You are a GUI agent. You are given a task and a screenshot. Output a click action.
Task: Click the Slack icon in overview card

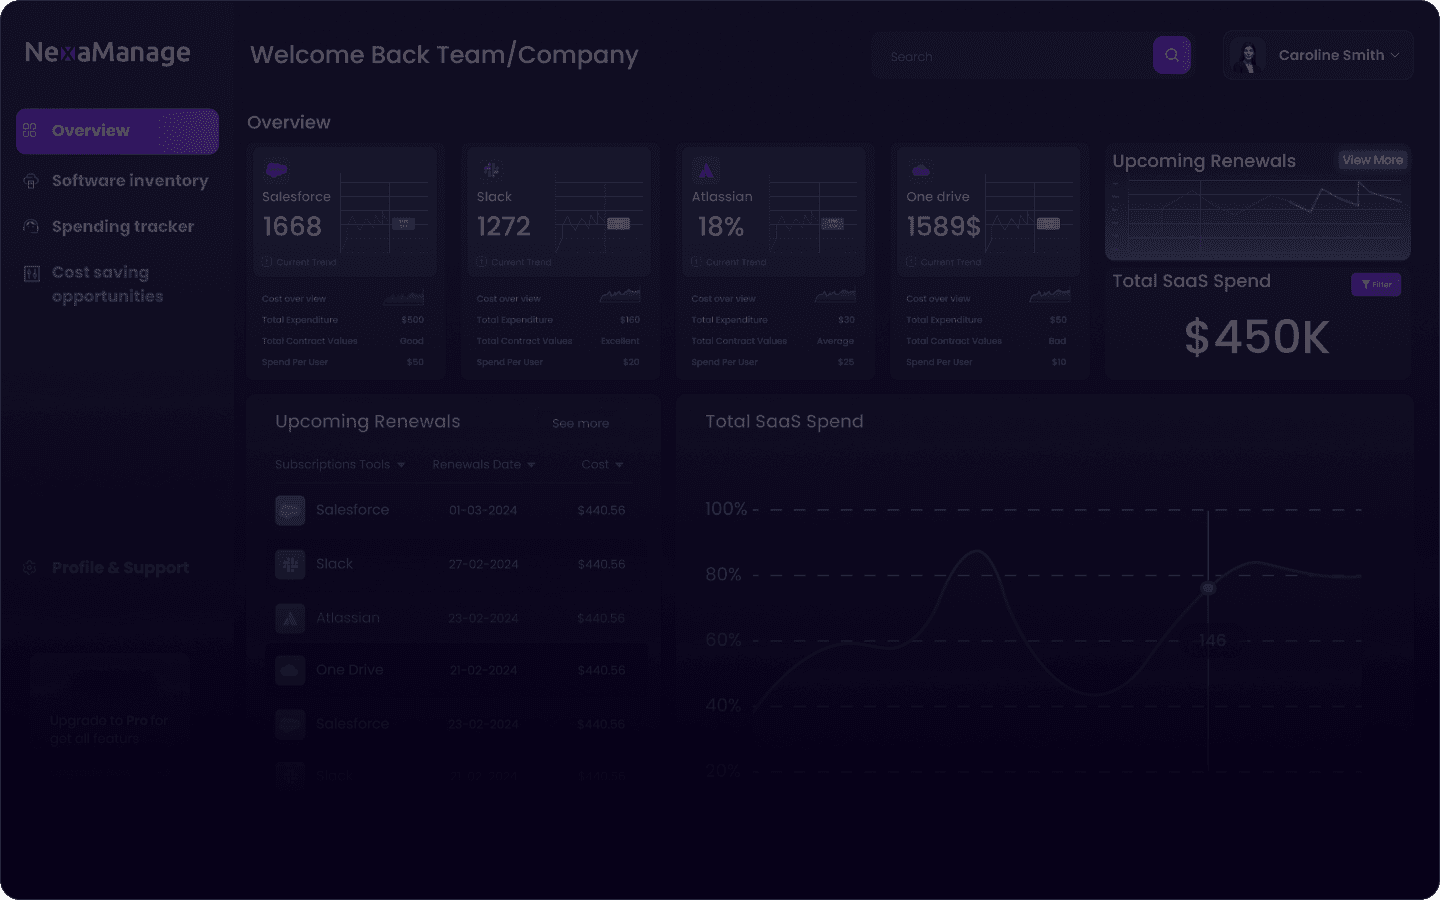491,170
